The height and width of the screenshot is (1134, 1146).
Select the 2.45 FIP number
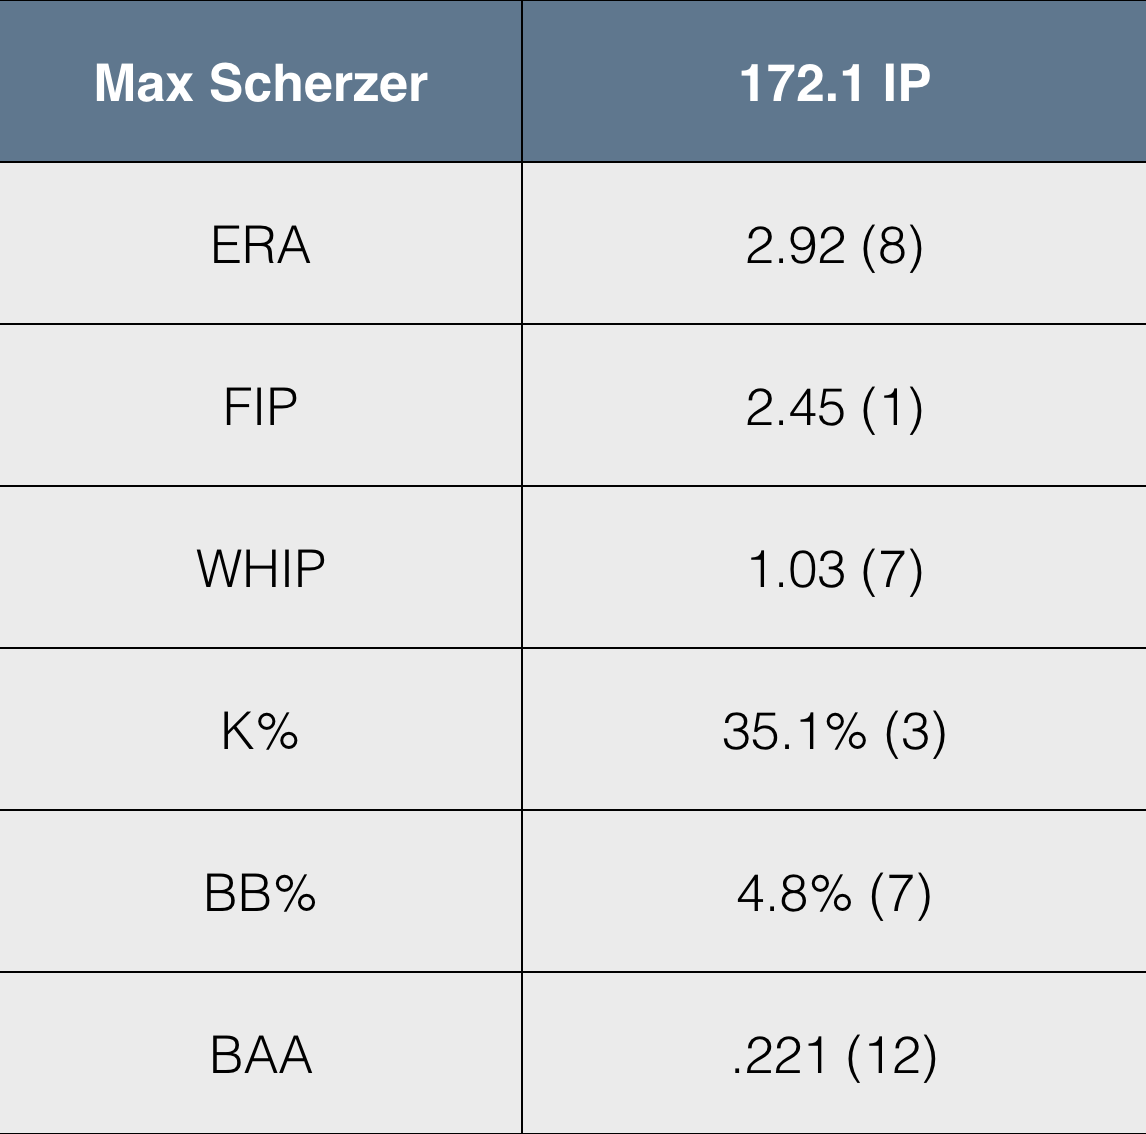coord(795,407)
